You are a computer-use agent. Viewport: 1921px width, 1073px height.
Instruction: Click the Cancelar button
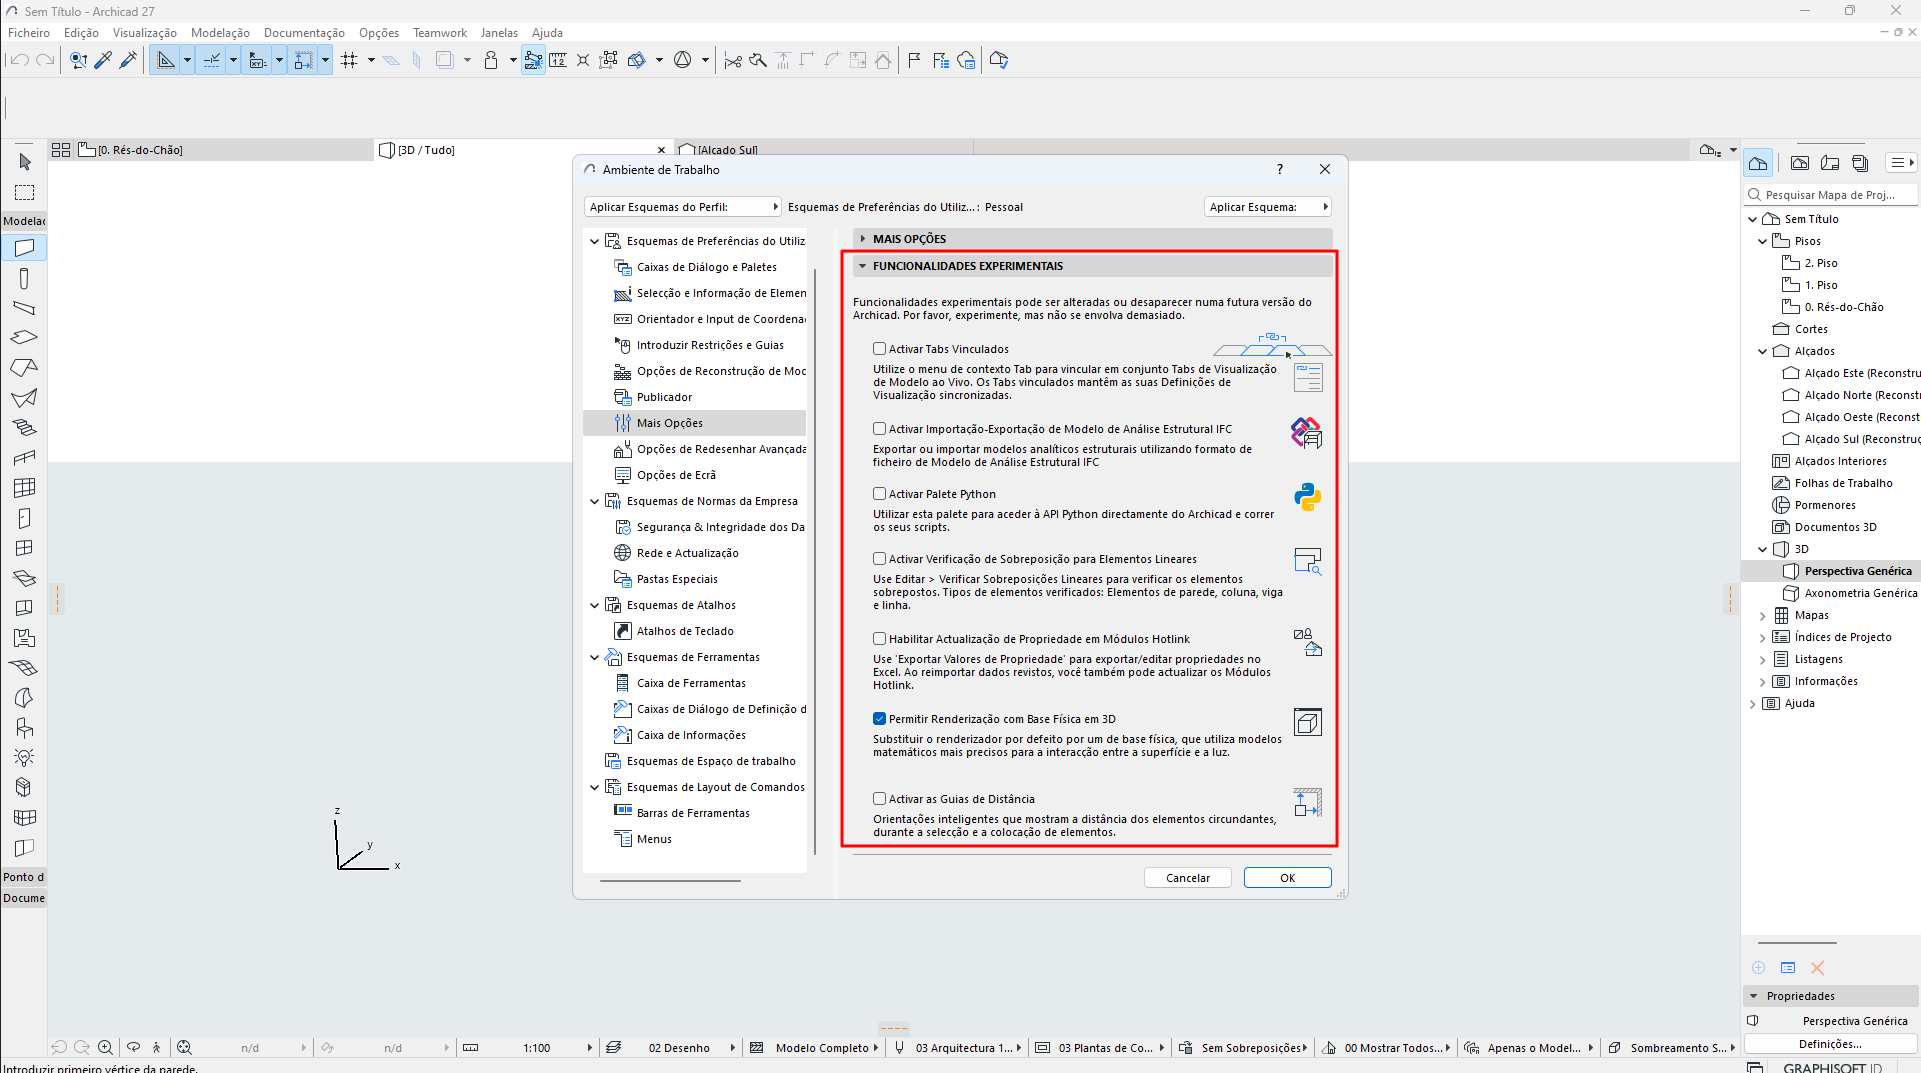pyautogui.click(x=1188, y=878)
